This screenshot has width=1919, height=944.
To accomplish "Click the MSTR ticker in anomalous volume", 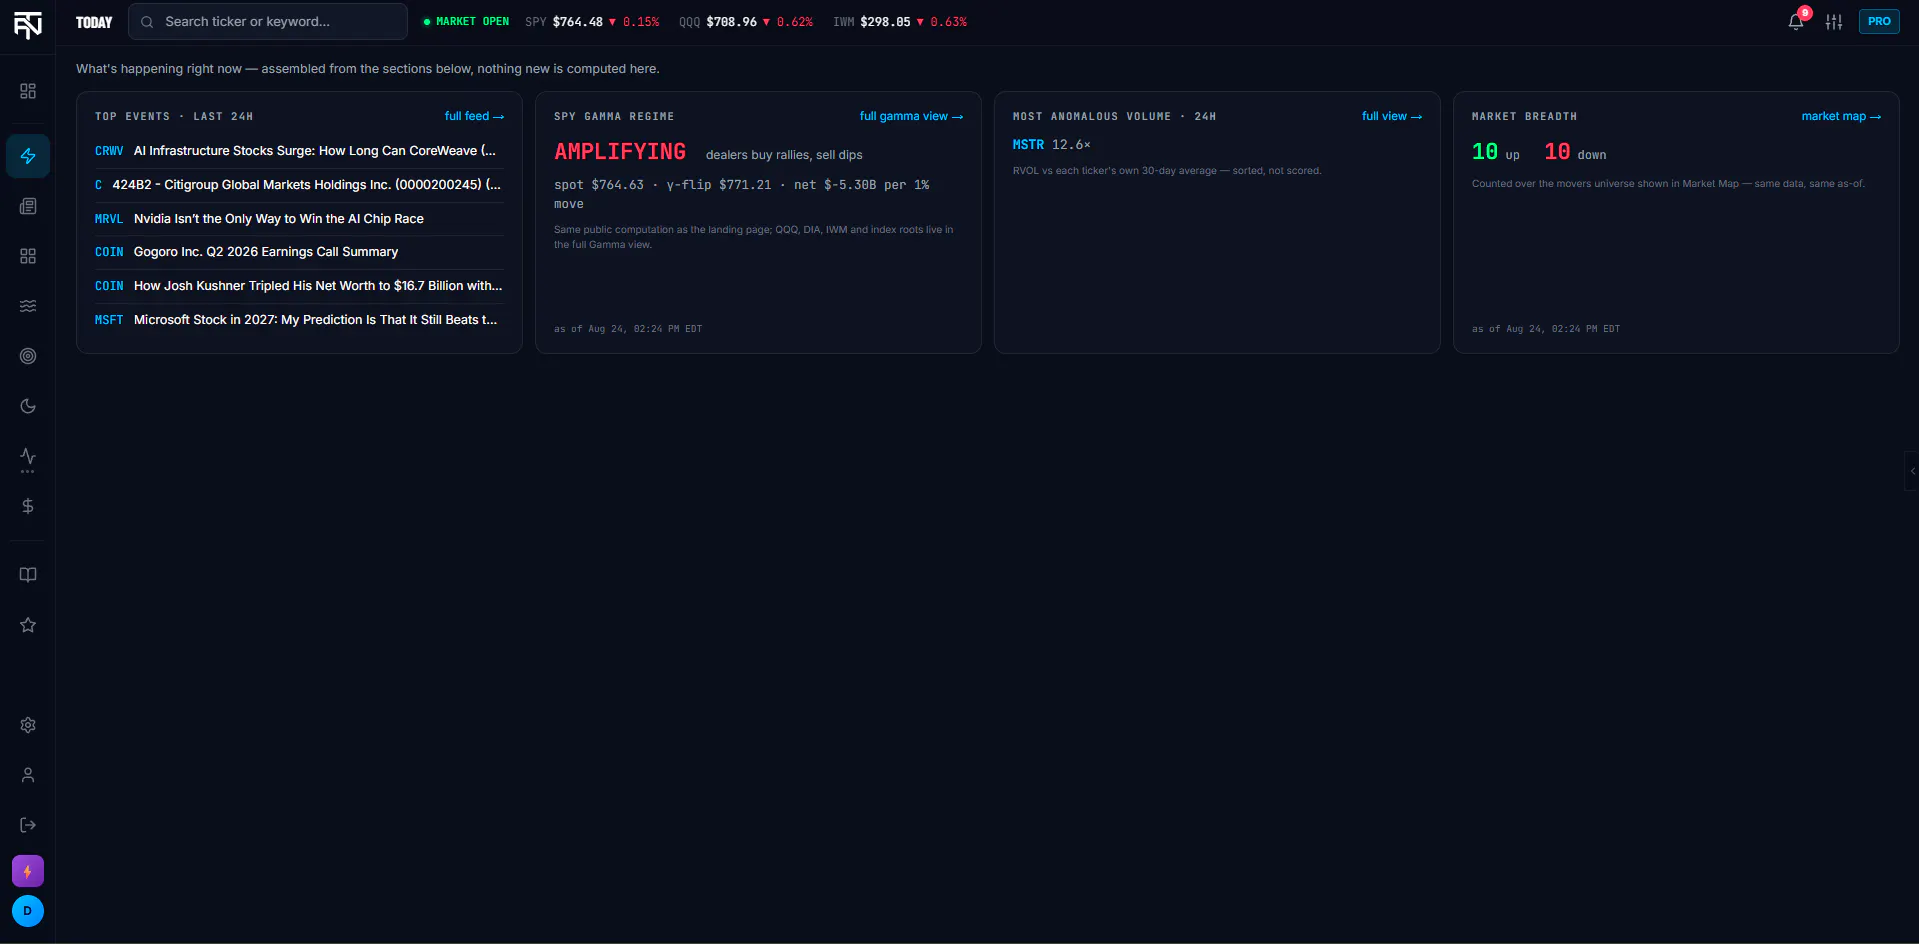I will pos(1028,145).
